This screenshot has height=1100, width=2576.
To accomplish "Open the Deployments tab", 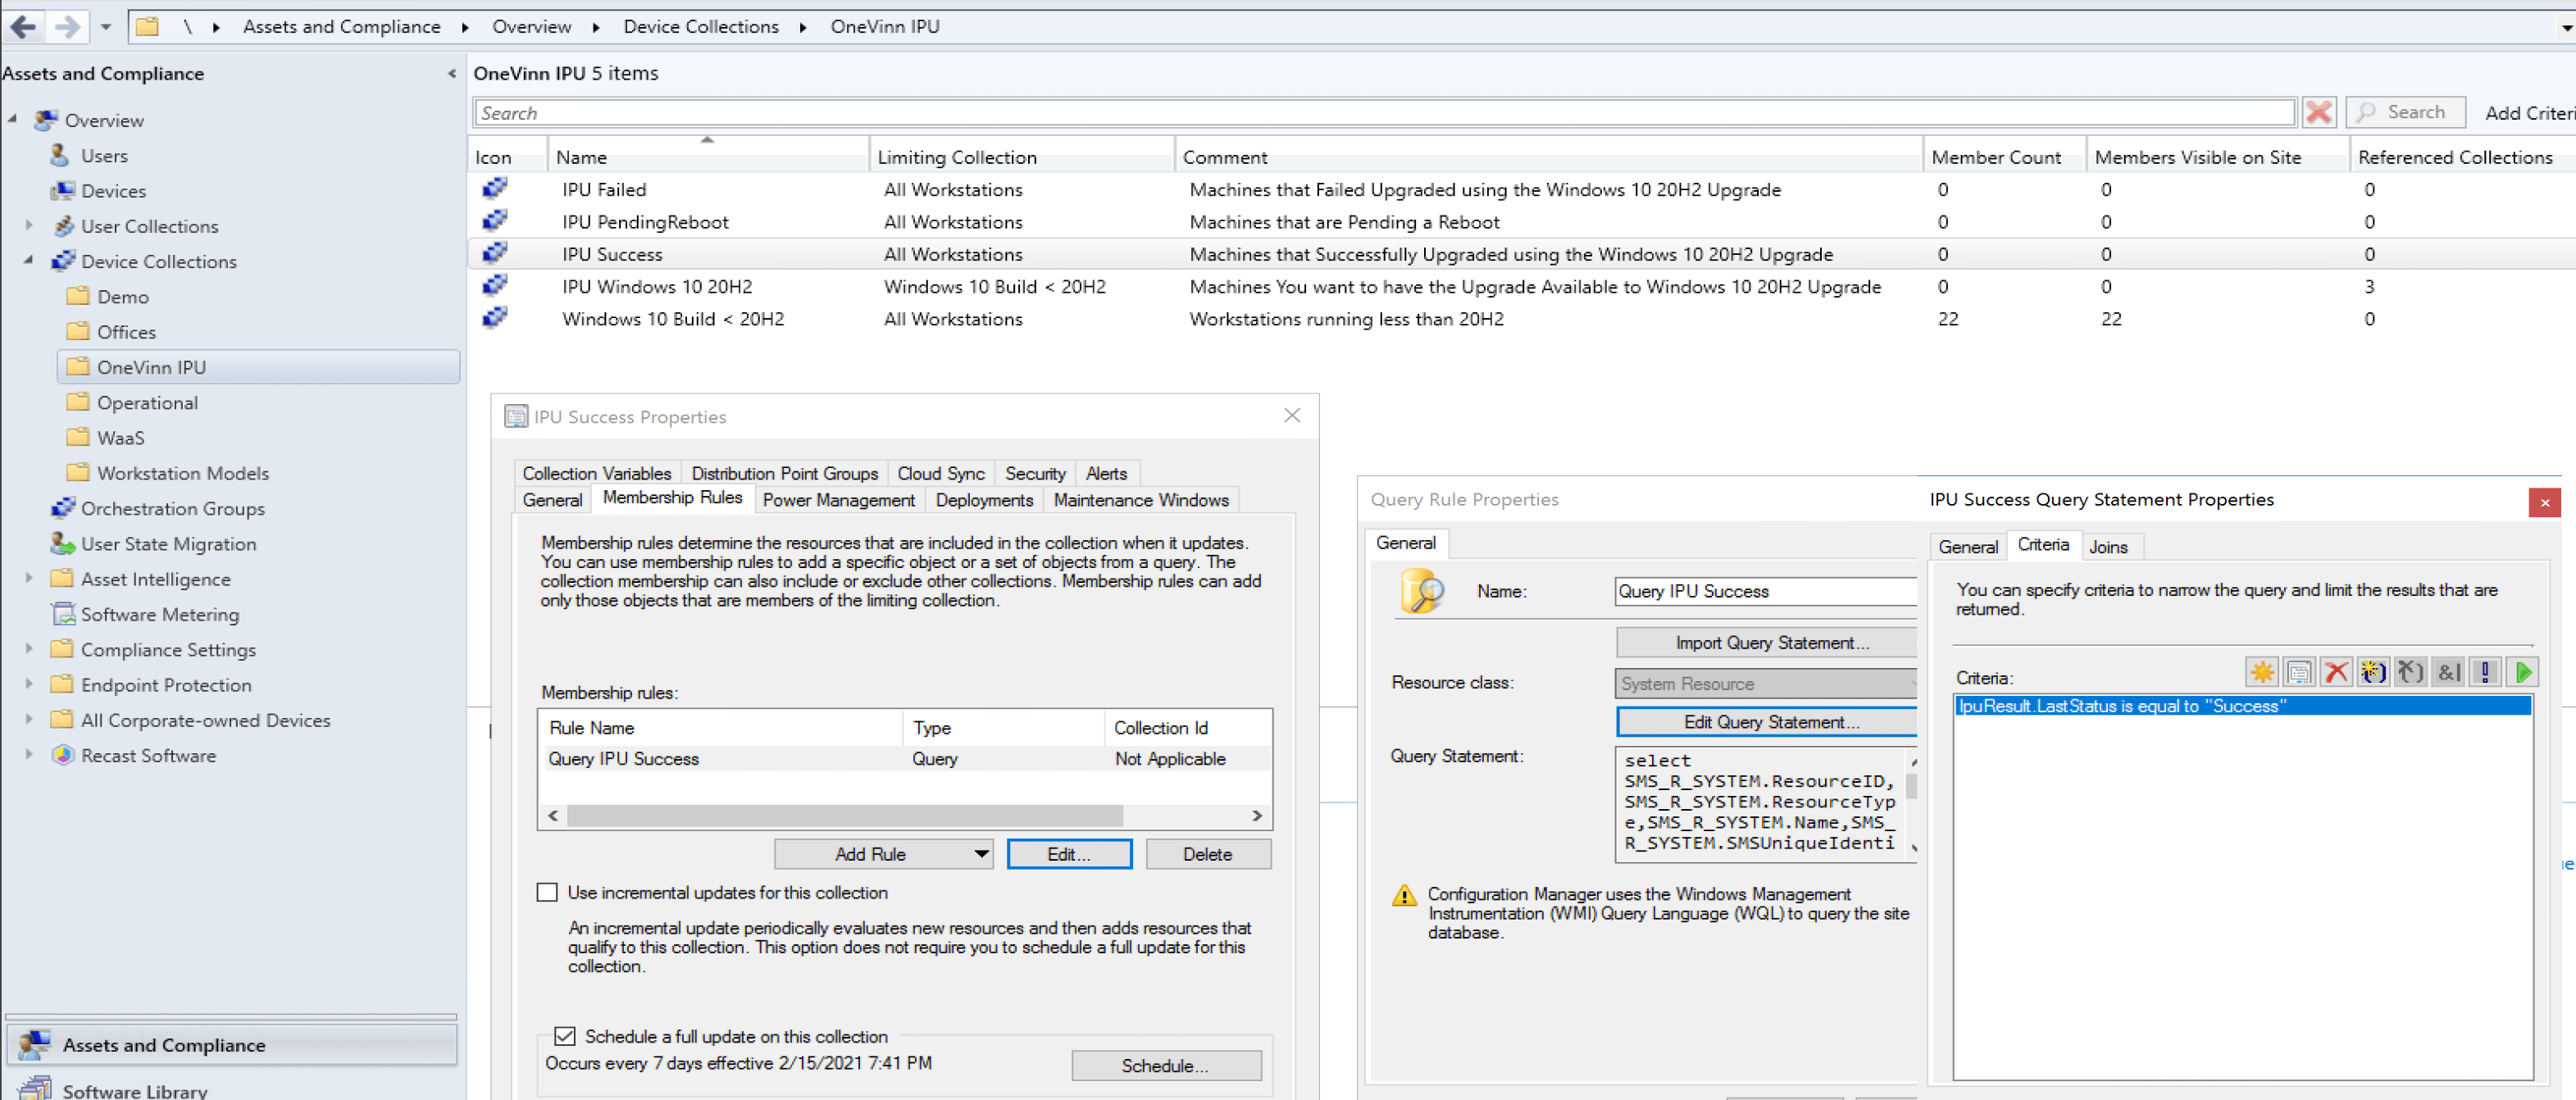I will 983,500.
